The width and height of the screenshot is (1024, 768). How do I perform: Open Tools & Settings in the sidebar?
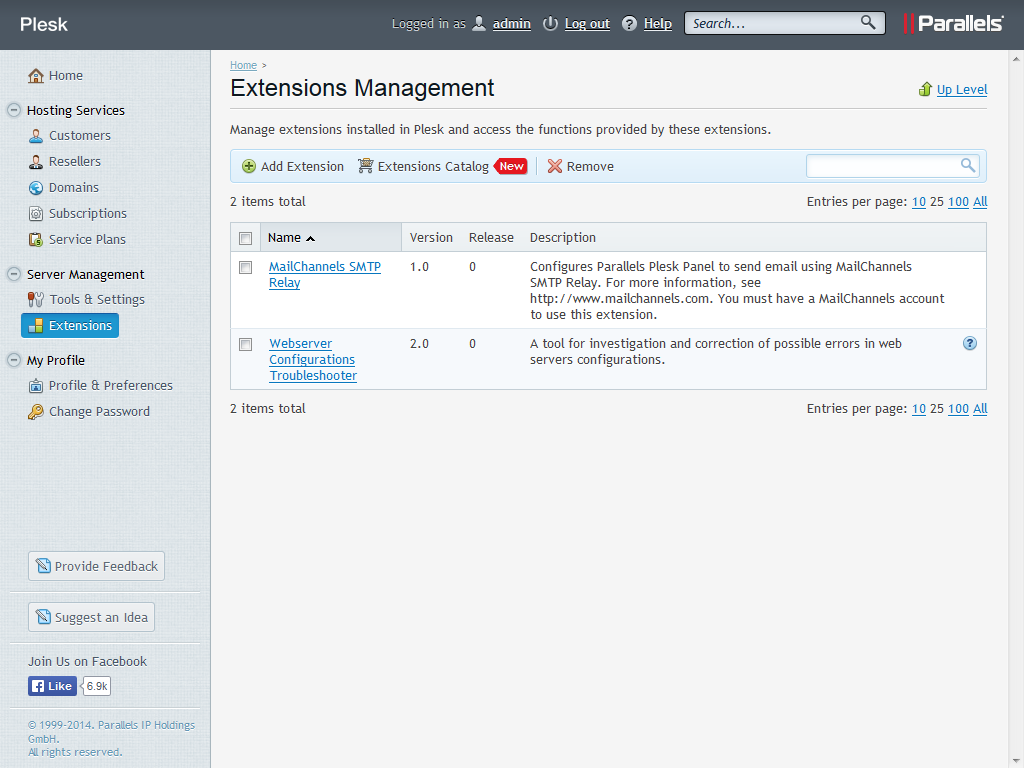97,300
